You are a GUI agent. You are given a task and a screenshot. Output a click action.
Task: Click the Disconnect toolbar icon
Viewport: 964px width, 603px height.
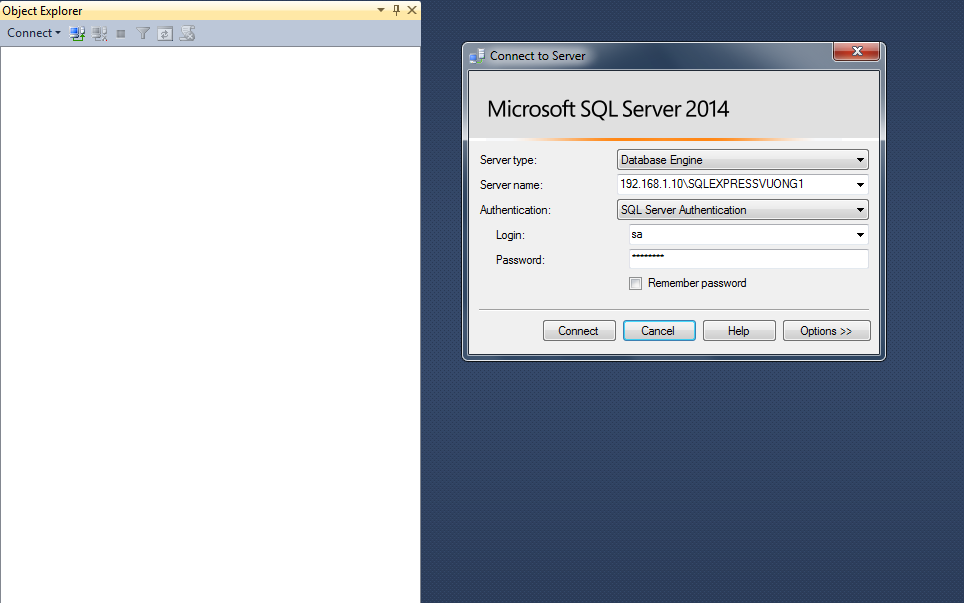point(100,34)
